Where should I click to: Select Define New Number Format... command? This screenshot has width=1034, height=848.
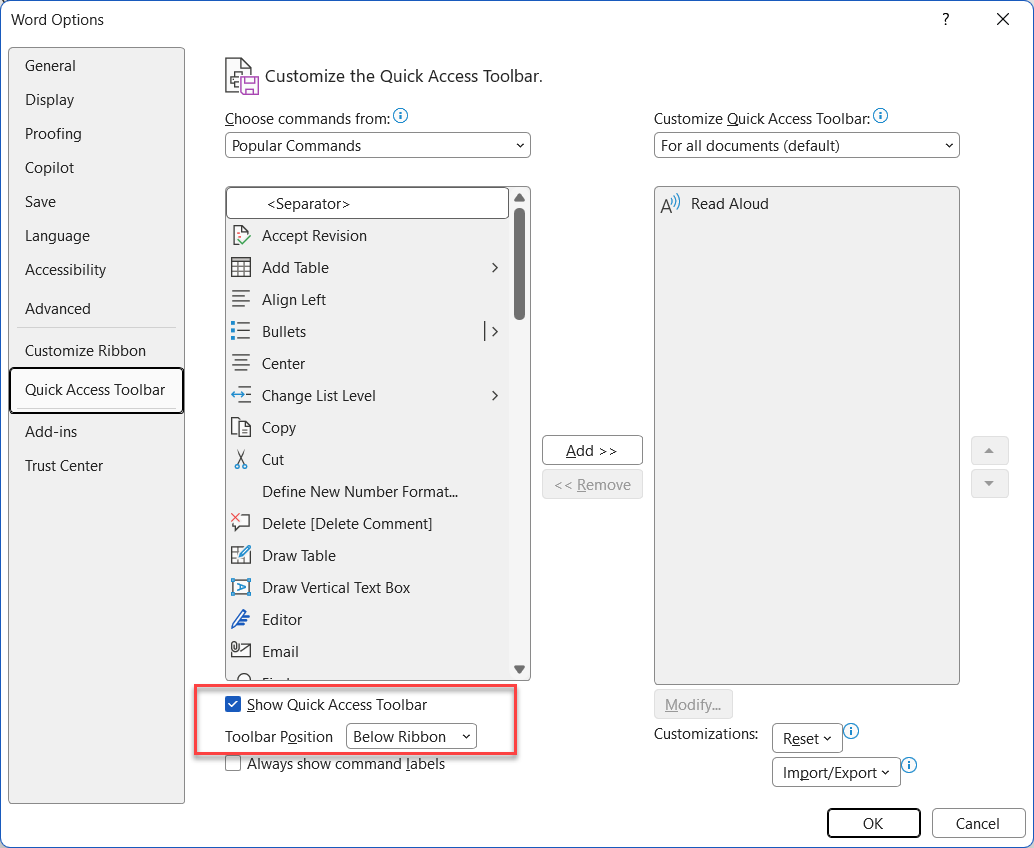pyautogui.click(x=360, y=492)
